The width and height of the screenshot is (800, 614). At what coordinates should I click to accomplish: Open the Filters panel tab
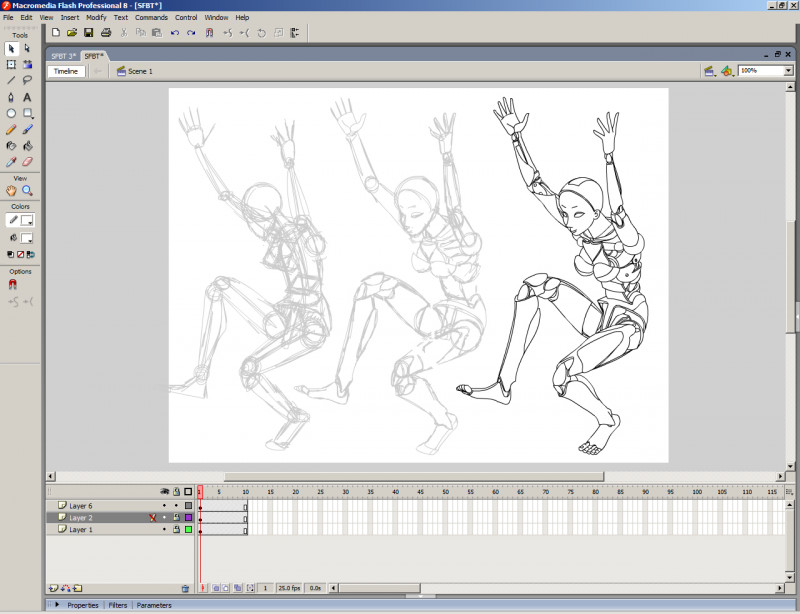(x=118, y=605)
